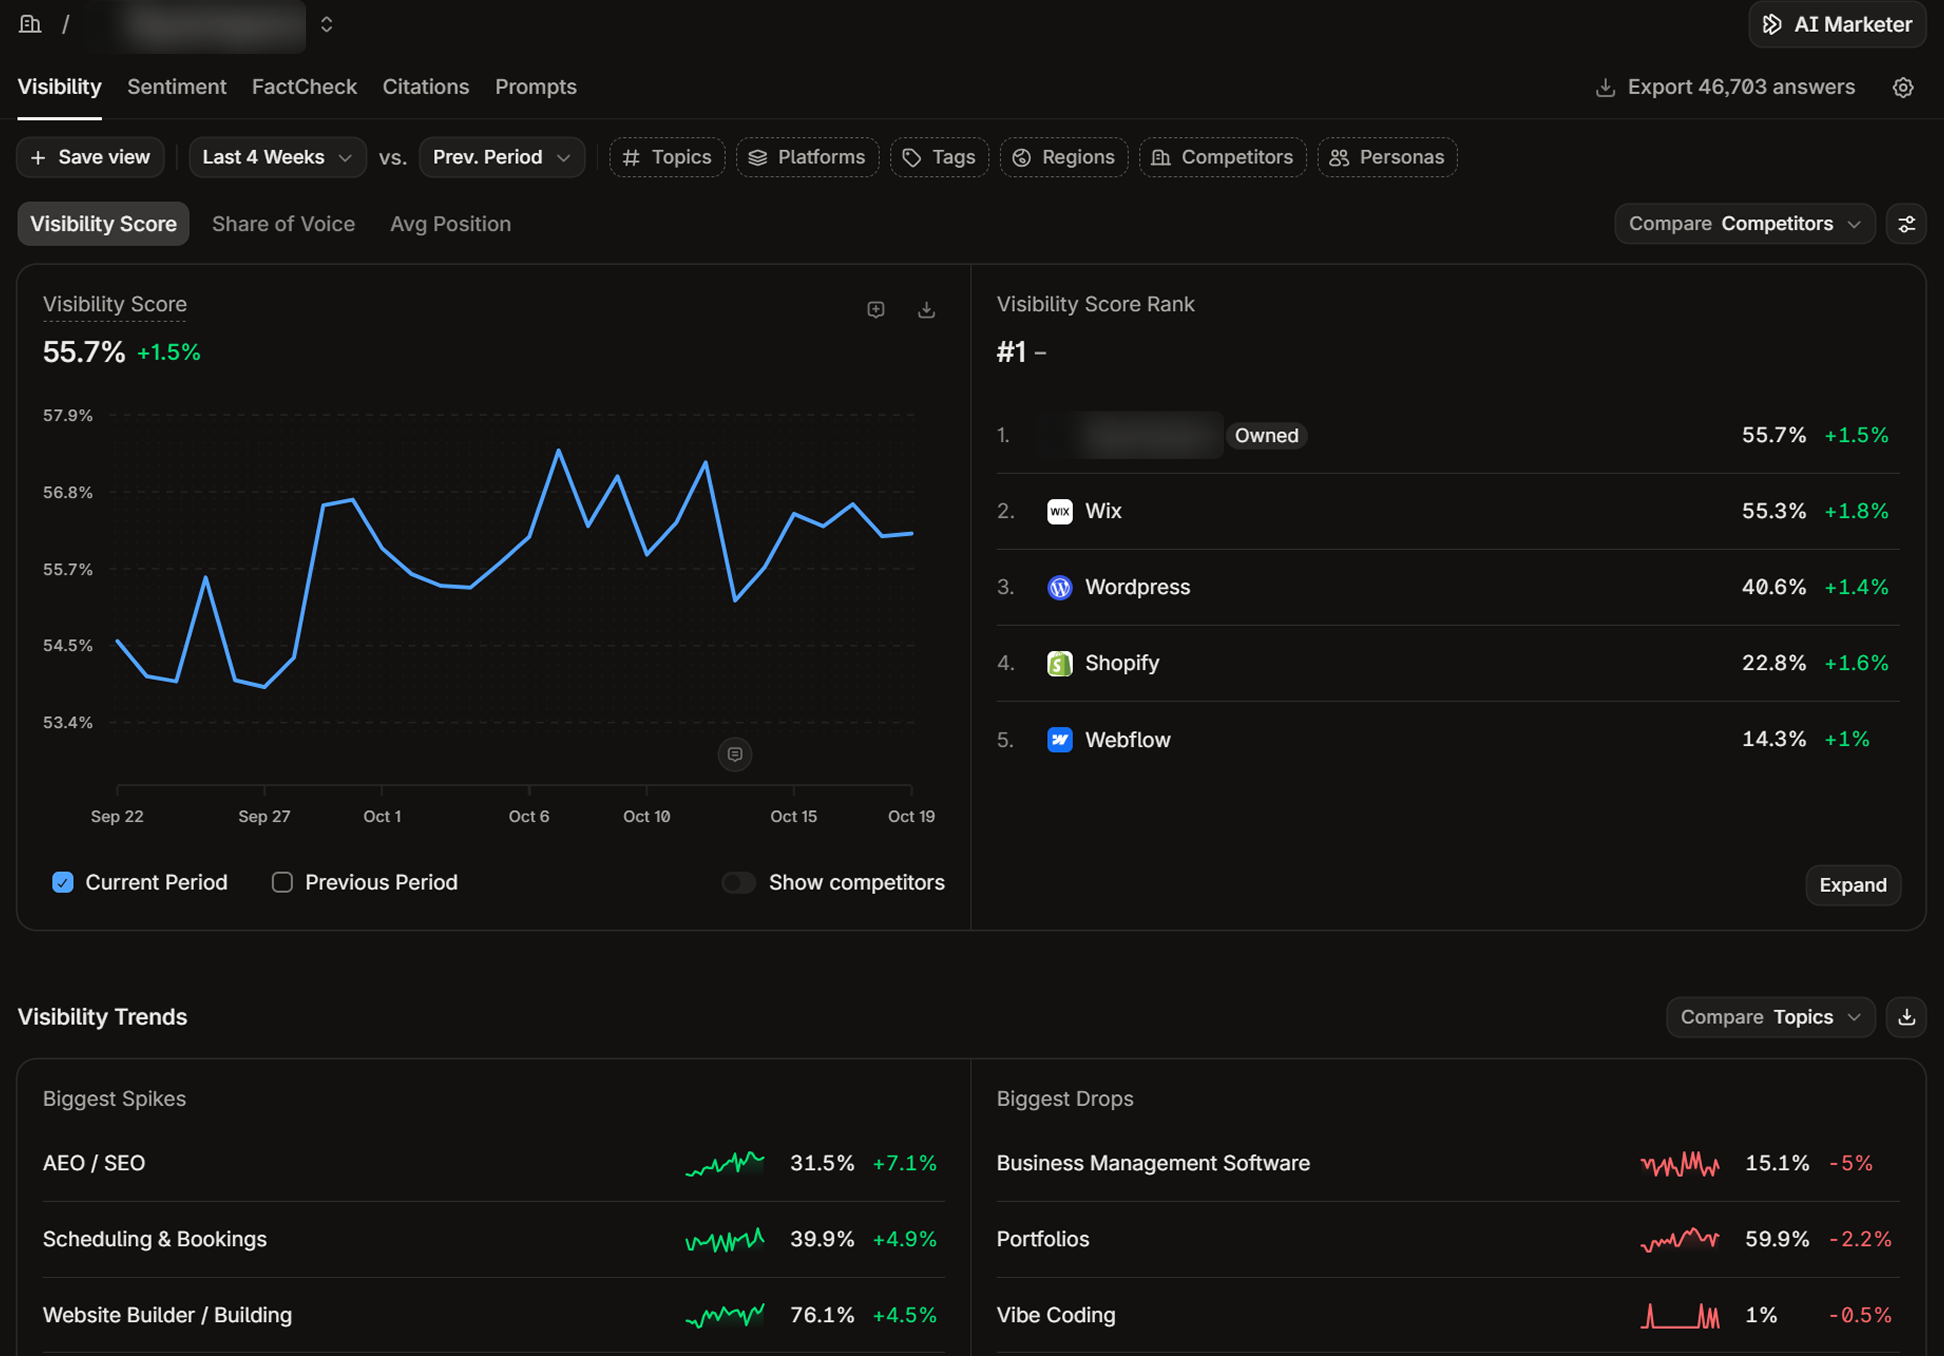Filter by Regions

(x=1063, y=157)
